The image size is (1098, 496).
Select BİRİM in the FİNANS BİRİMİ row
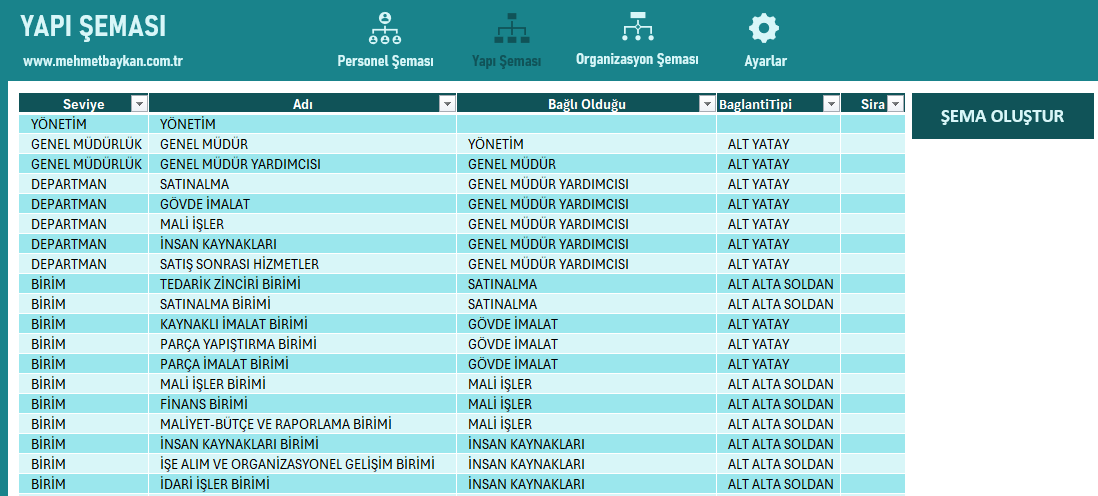point(83,404)
